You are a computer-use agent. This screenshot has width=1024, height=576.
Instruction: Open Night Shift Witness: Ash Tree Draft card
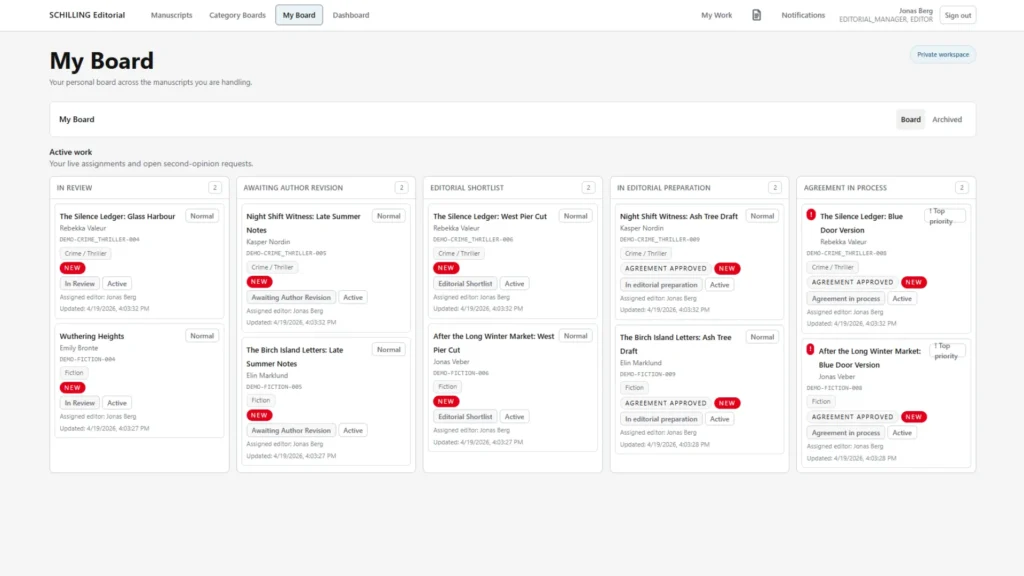tap(679, 216)
